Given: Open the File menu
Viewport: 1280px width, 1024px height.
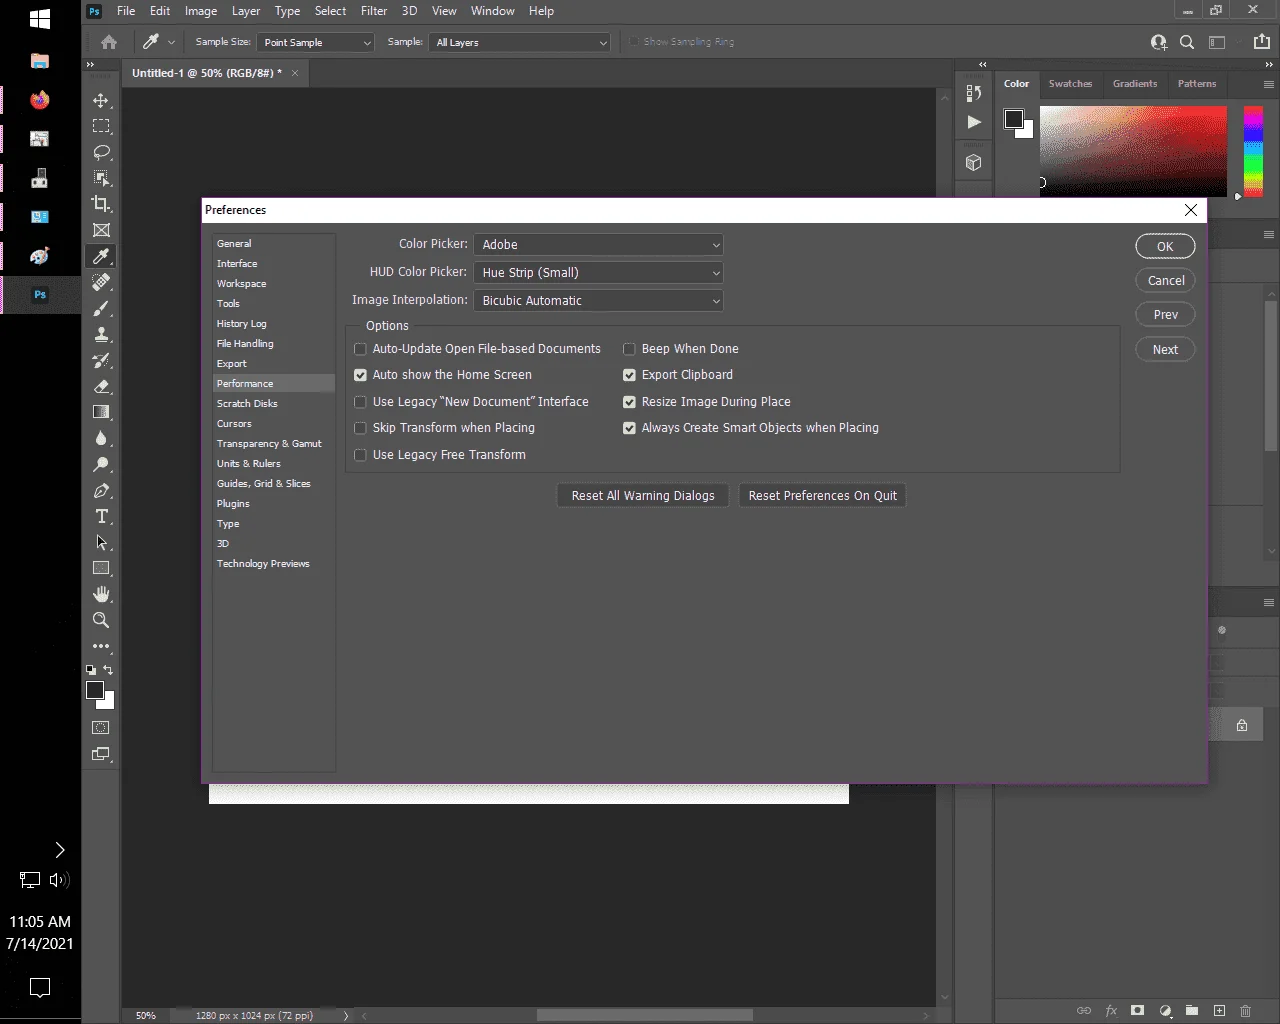Looking at the screenshot, I should pyautogui.click(x=126, y=11).
